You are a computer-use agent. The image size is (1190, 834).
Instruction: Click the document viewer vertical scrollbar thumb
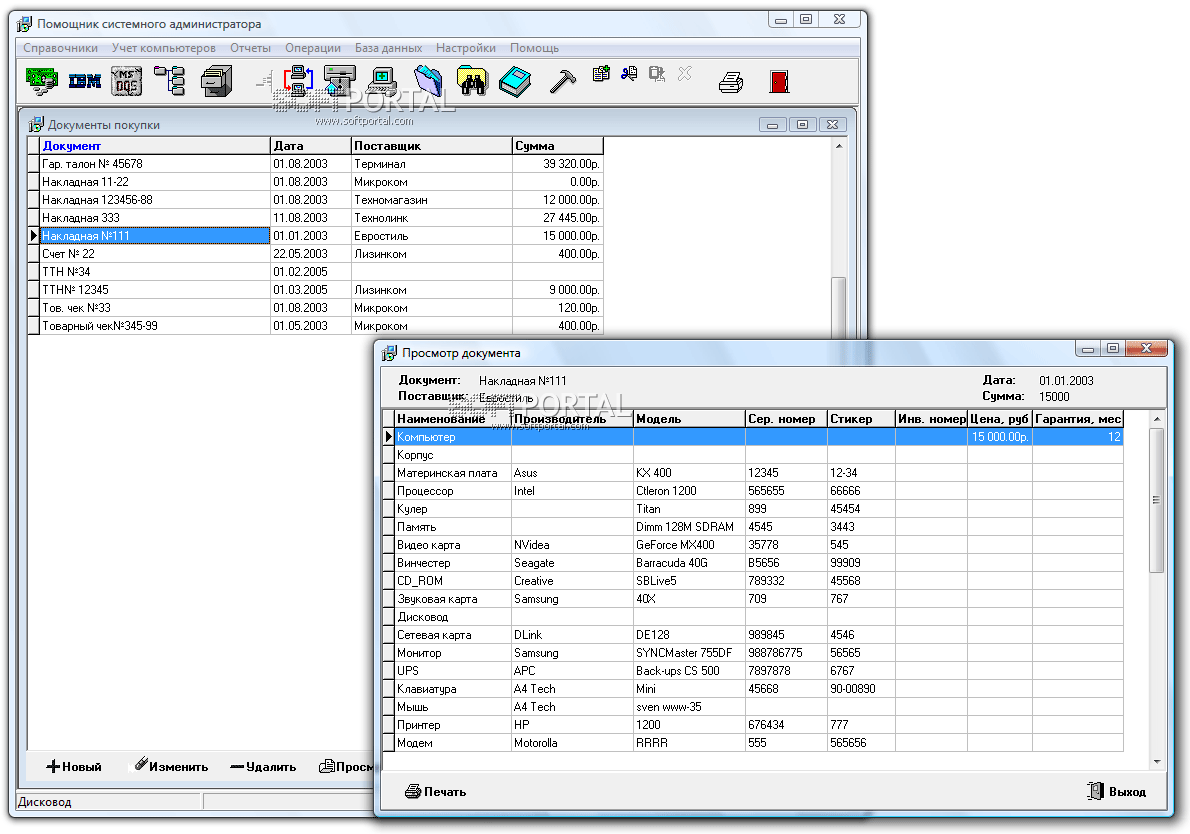[1156, 500]
